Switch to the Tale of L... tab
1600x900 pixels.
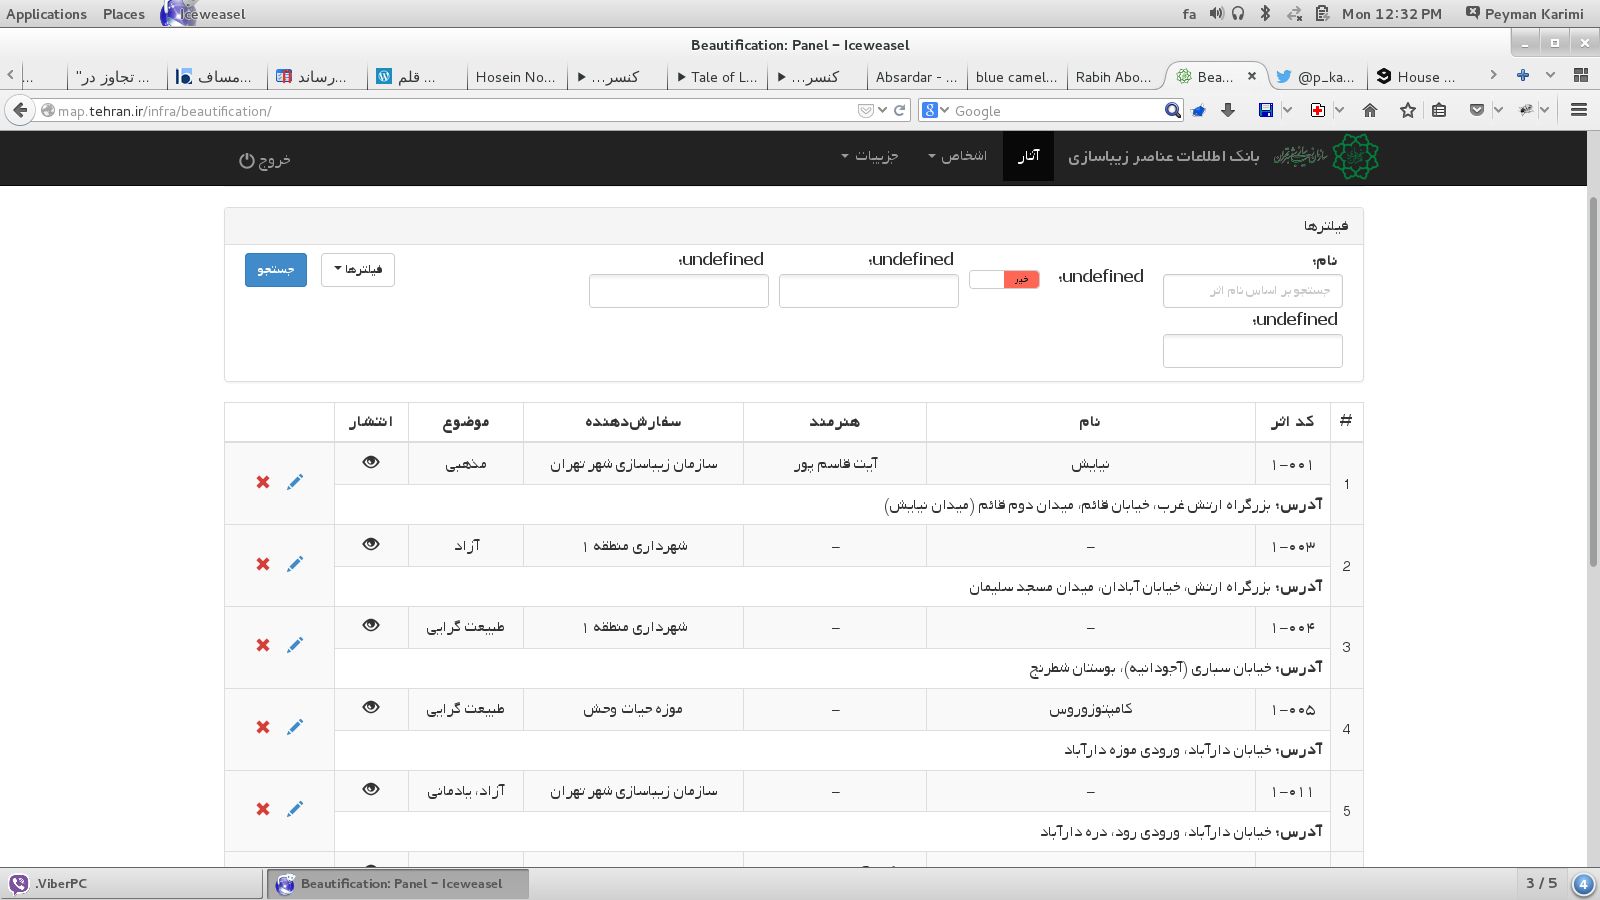pos(717,76)
